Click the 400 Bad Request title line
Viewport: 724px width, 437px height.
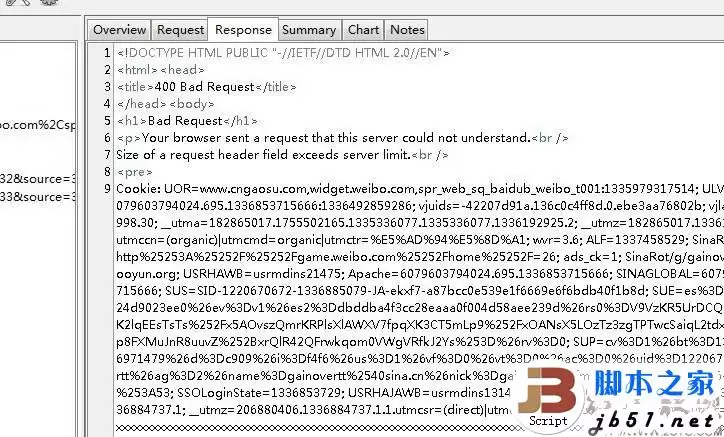(x=206, y=87)
